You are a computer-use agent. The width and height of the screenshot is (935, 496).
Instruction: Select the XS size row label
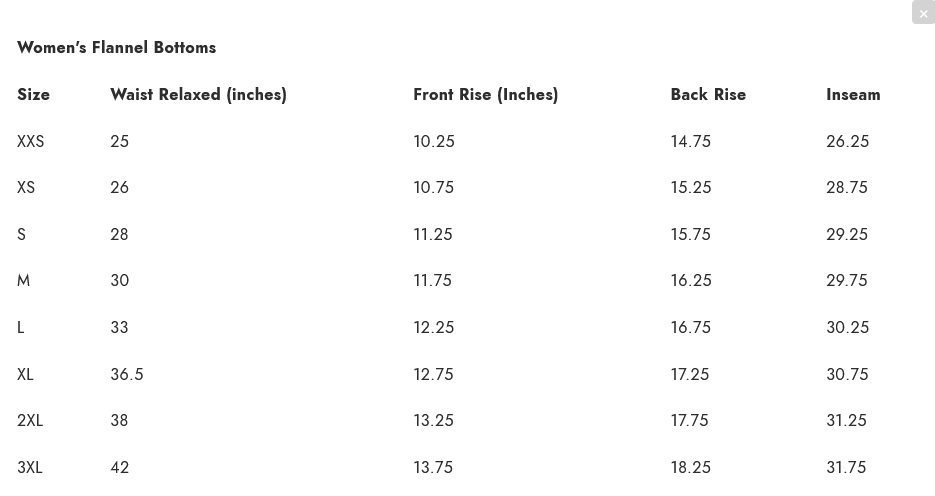(x=26, y=187)
